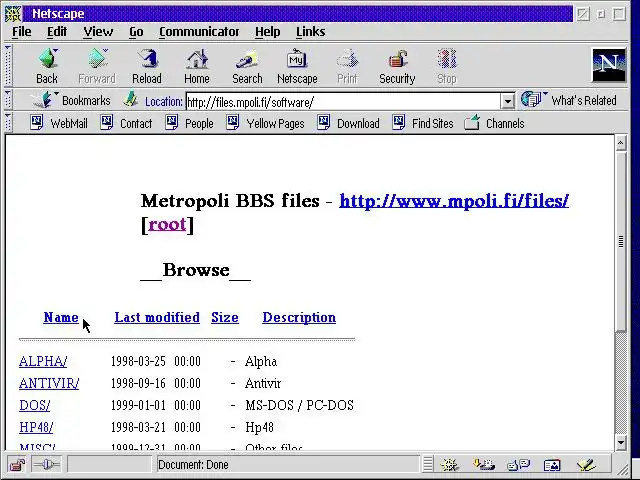Screen dimensions: 640x480
Task: Open the Contact personal toolbar link
Action: coord(126,123)
